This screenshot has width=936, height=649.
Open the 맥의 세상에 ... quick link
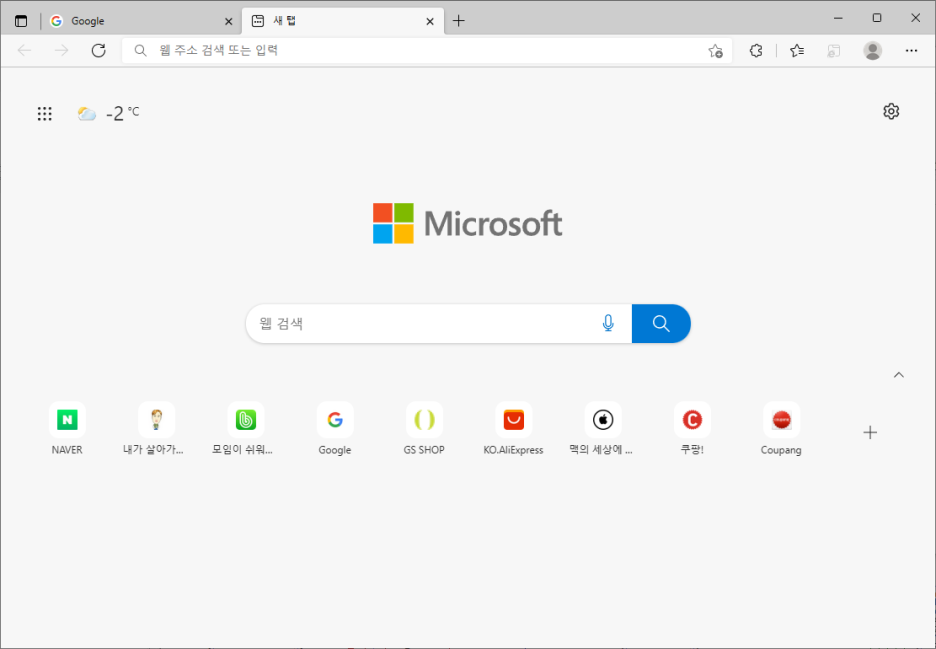602,429
